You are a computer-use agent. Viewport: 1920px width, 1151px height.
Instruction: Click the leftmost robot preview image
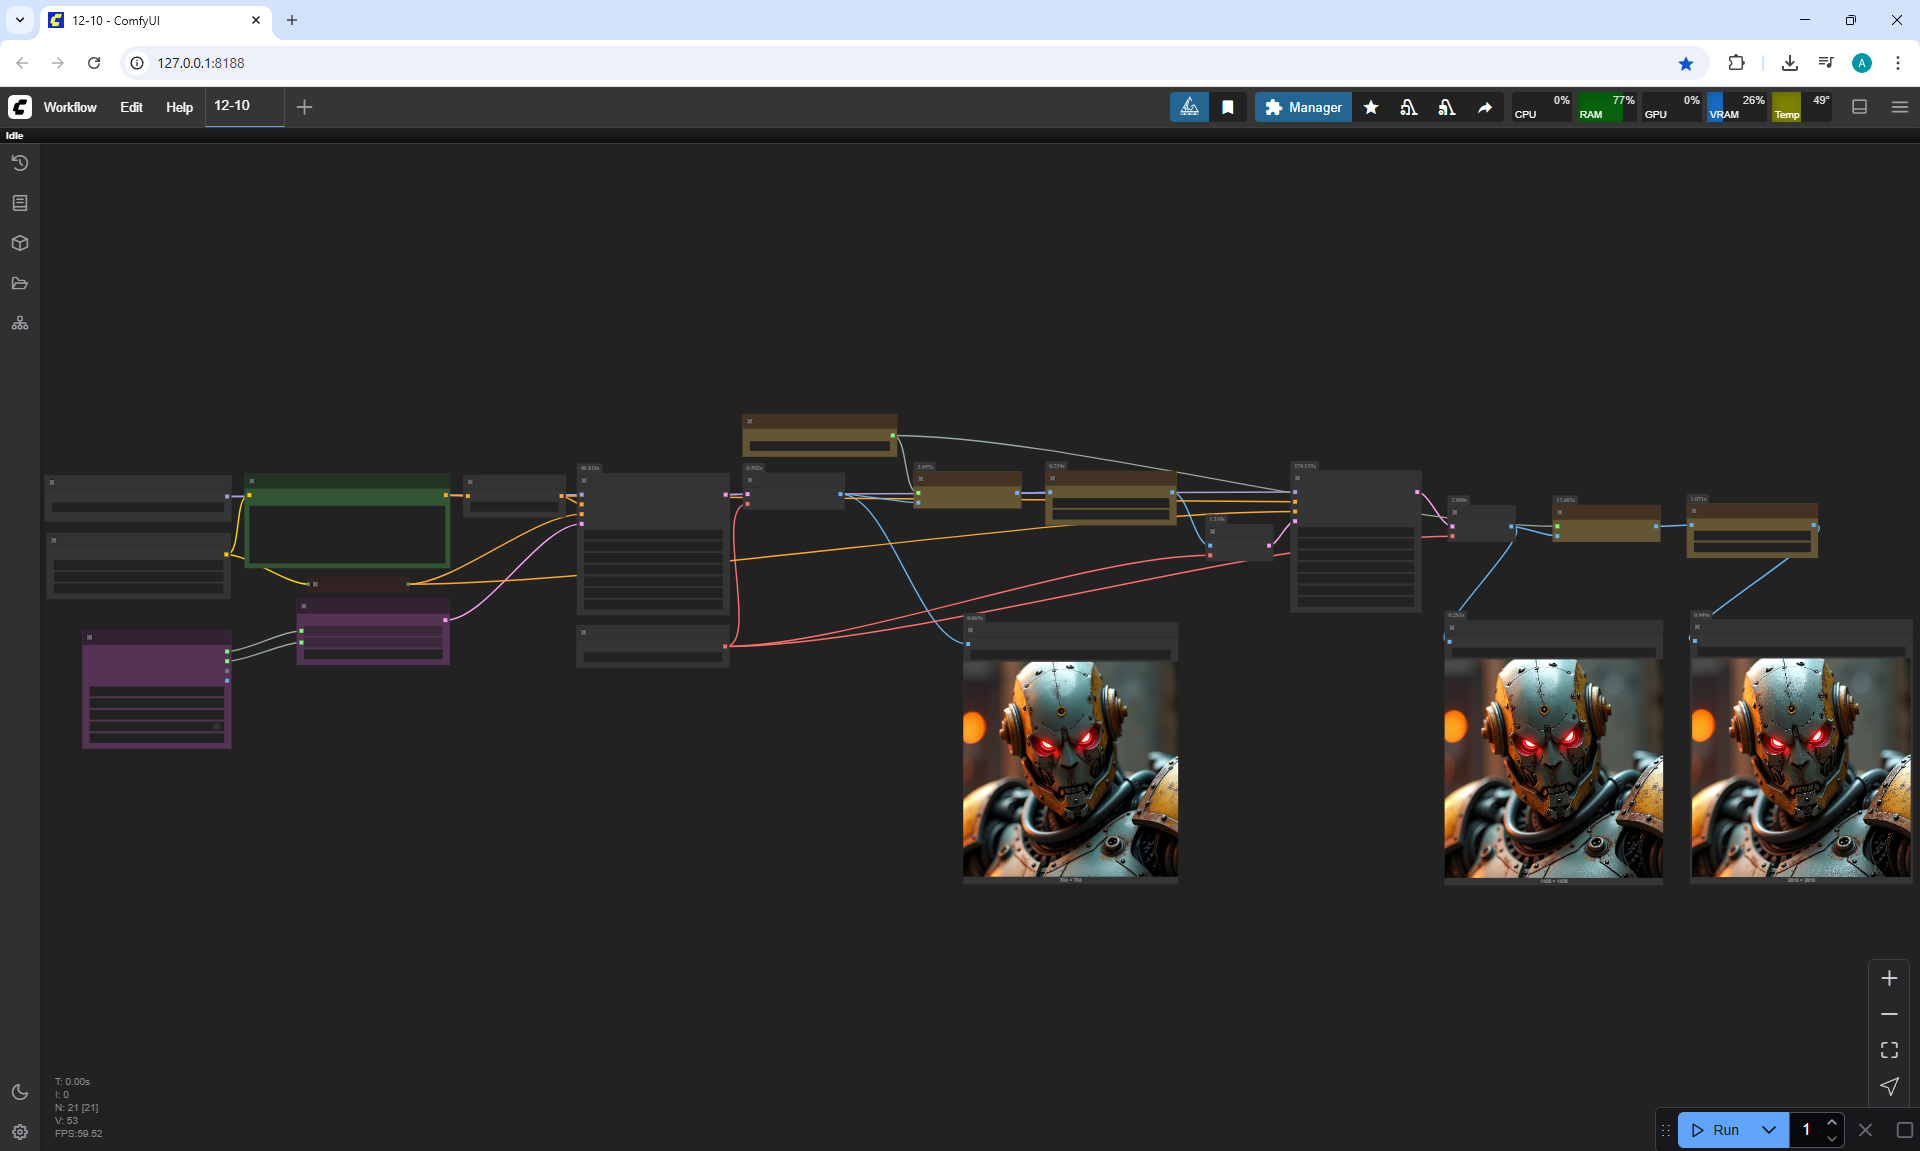1070,768
